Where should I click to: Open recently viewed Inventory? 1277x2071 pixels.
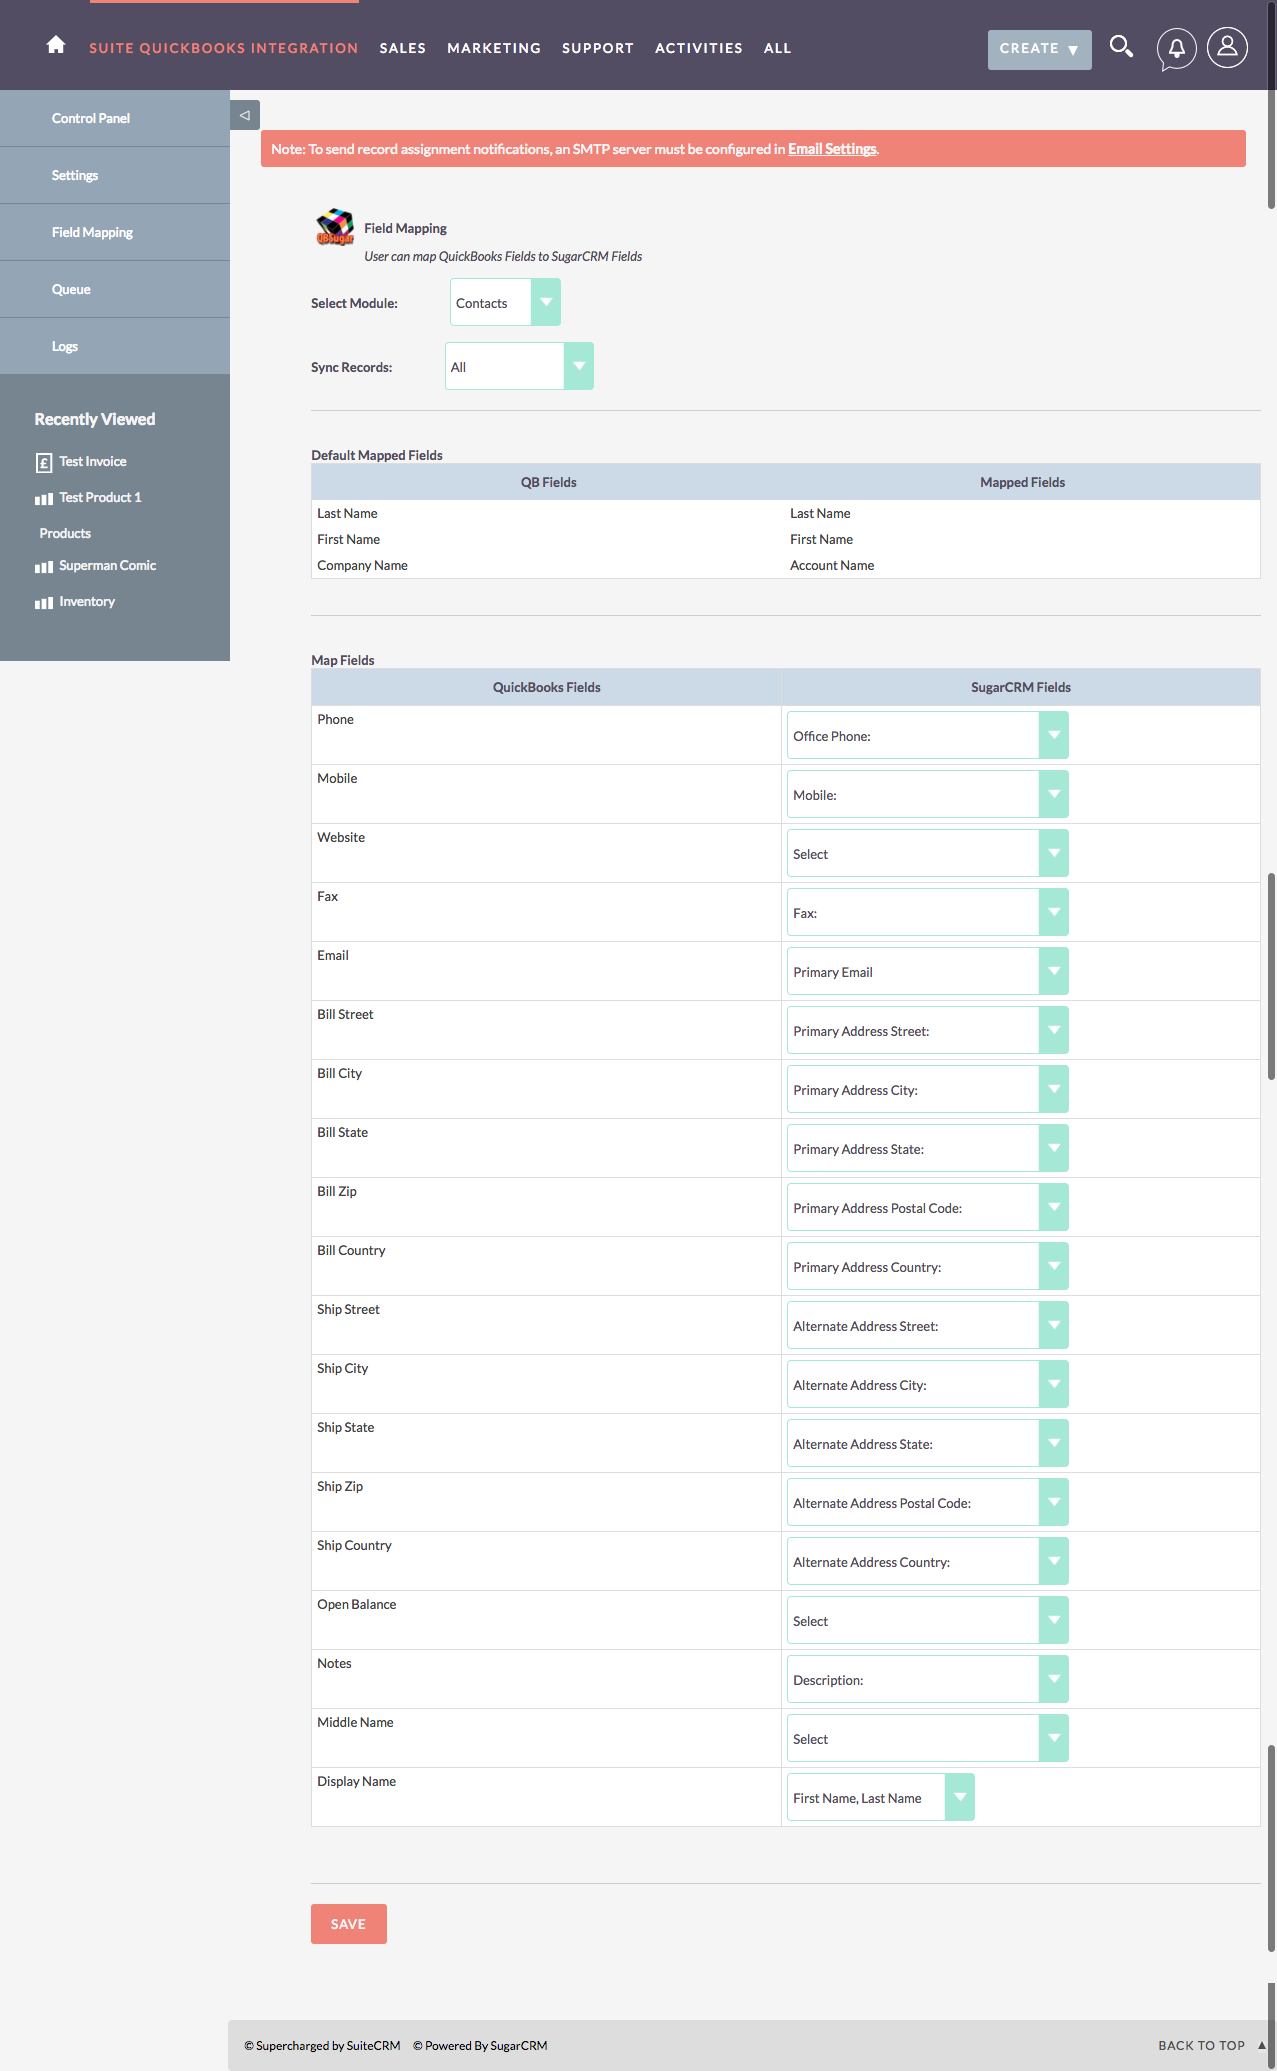[87, 602]
